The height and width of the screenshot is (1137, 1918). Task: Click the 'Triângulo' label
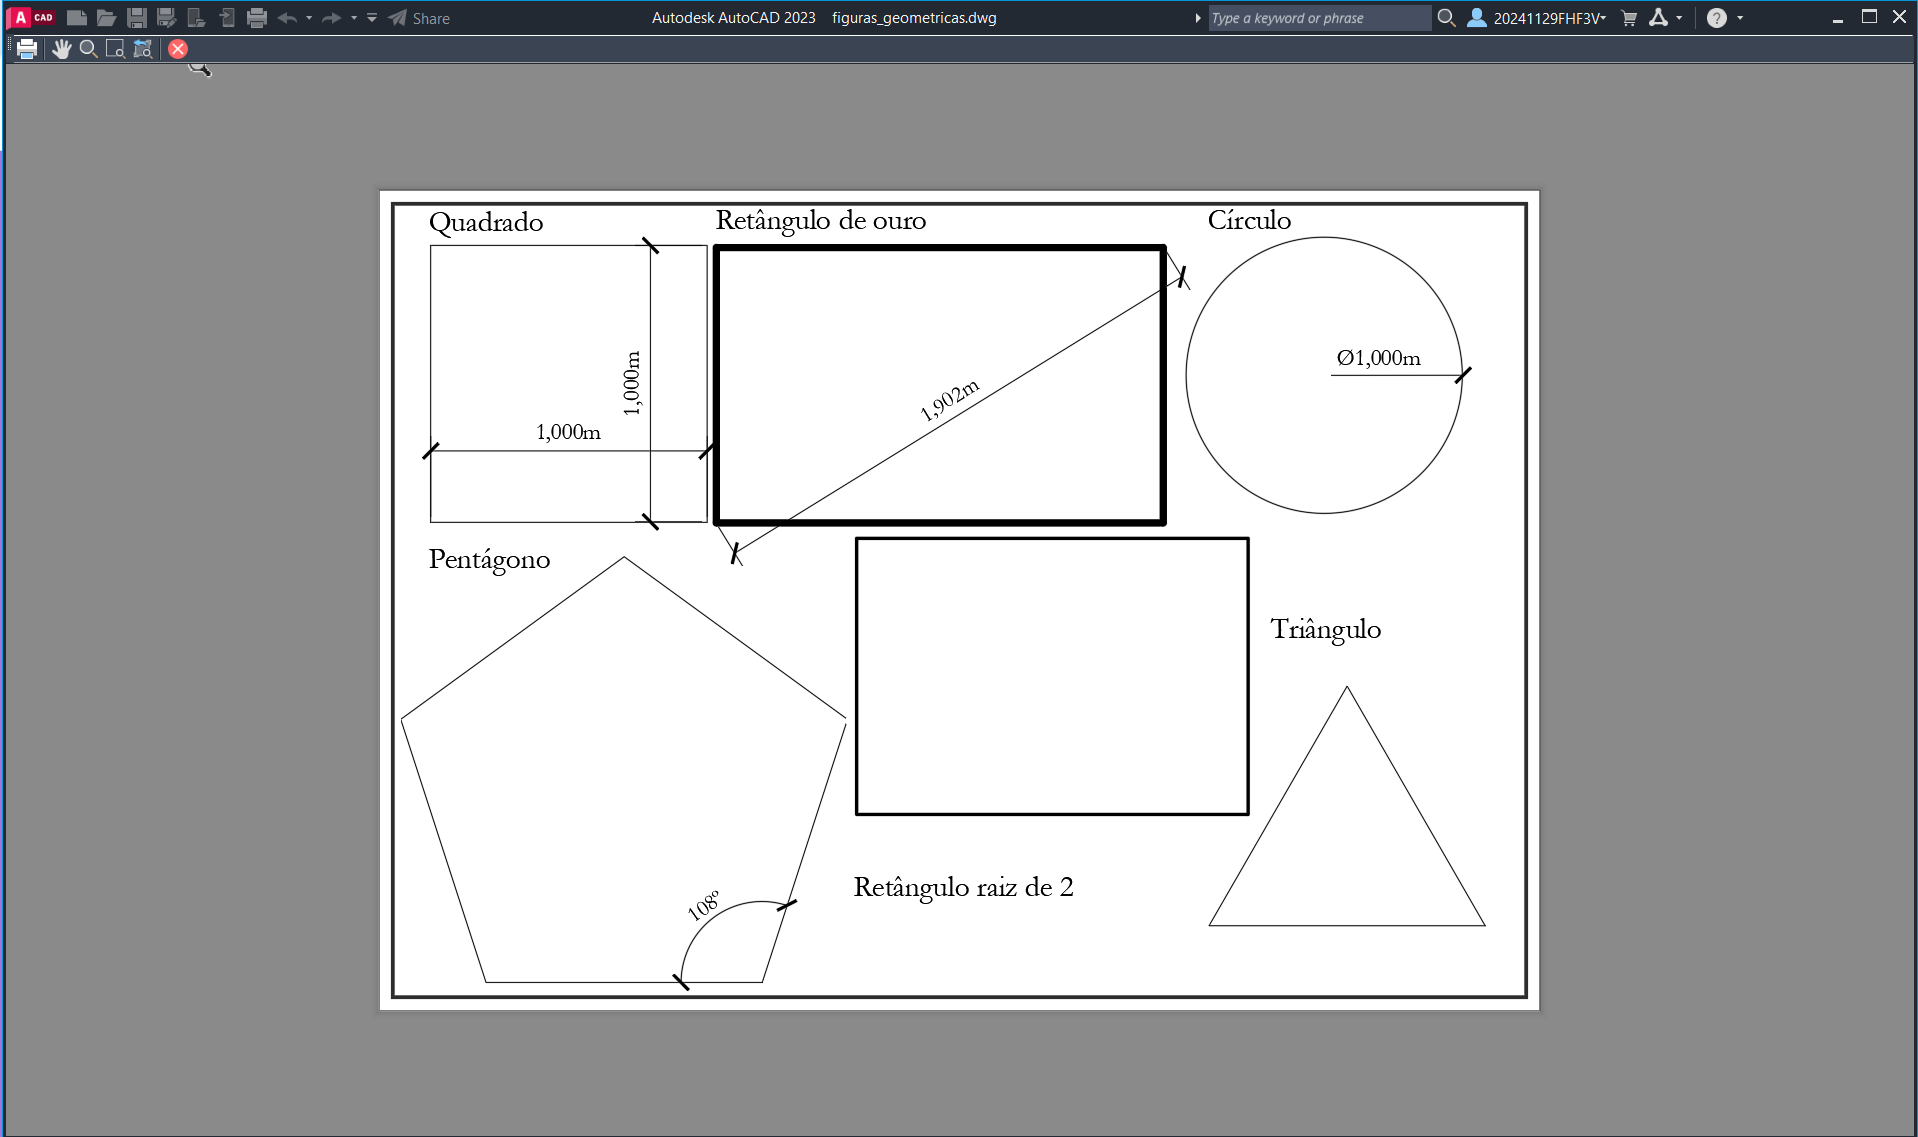1326,630
